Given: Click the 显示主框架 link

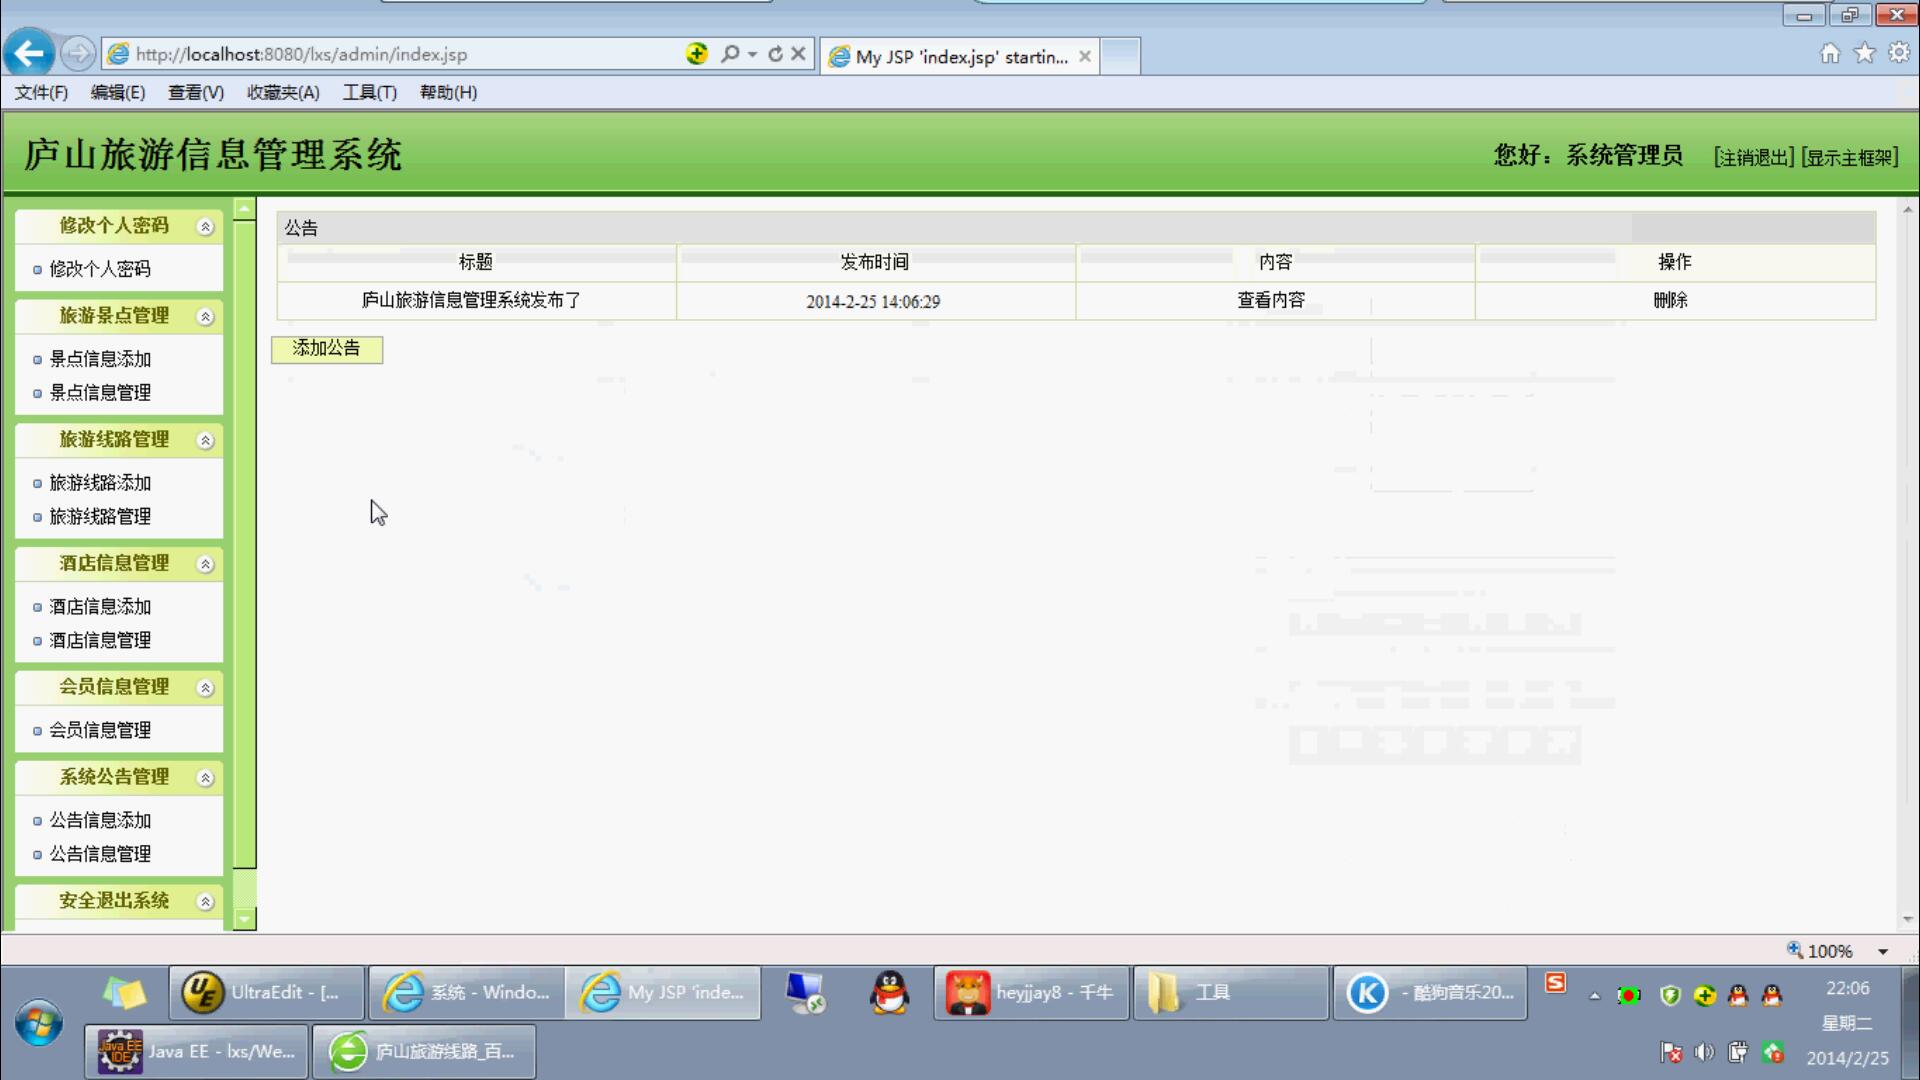Looking at the screenshot, I should [1850, 157].
